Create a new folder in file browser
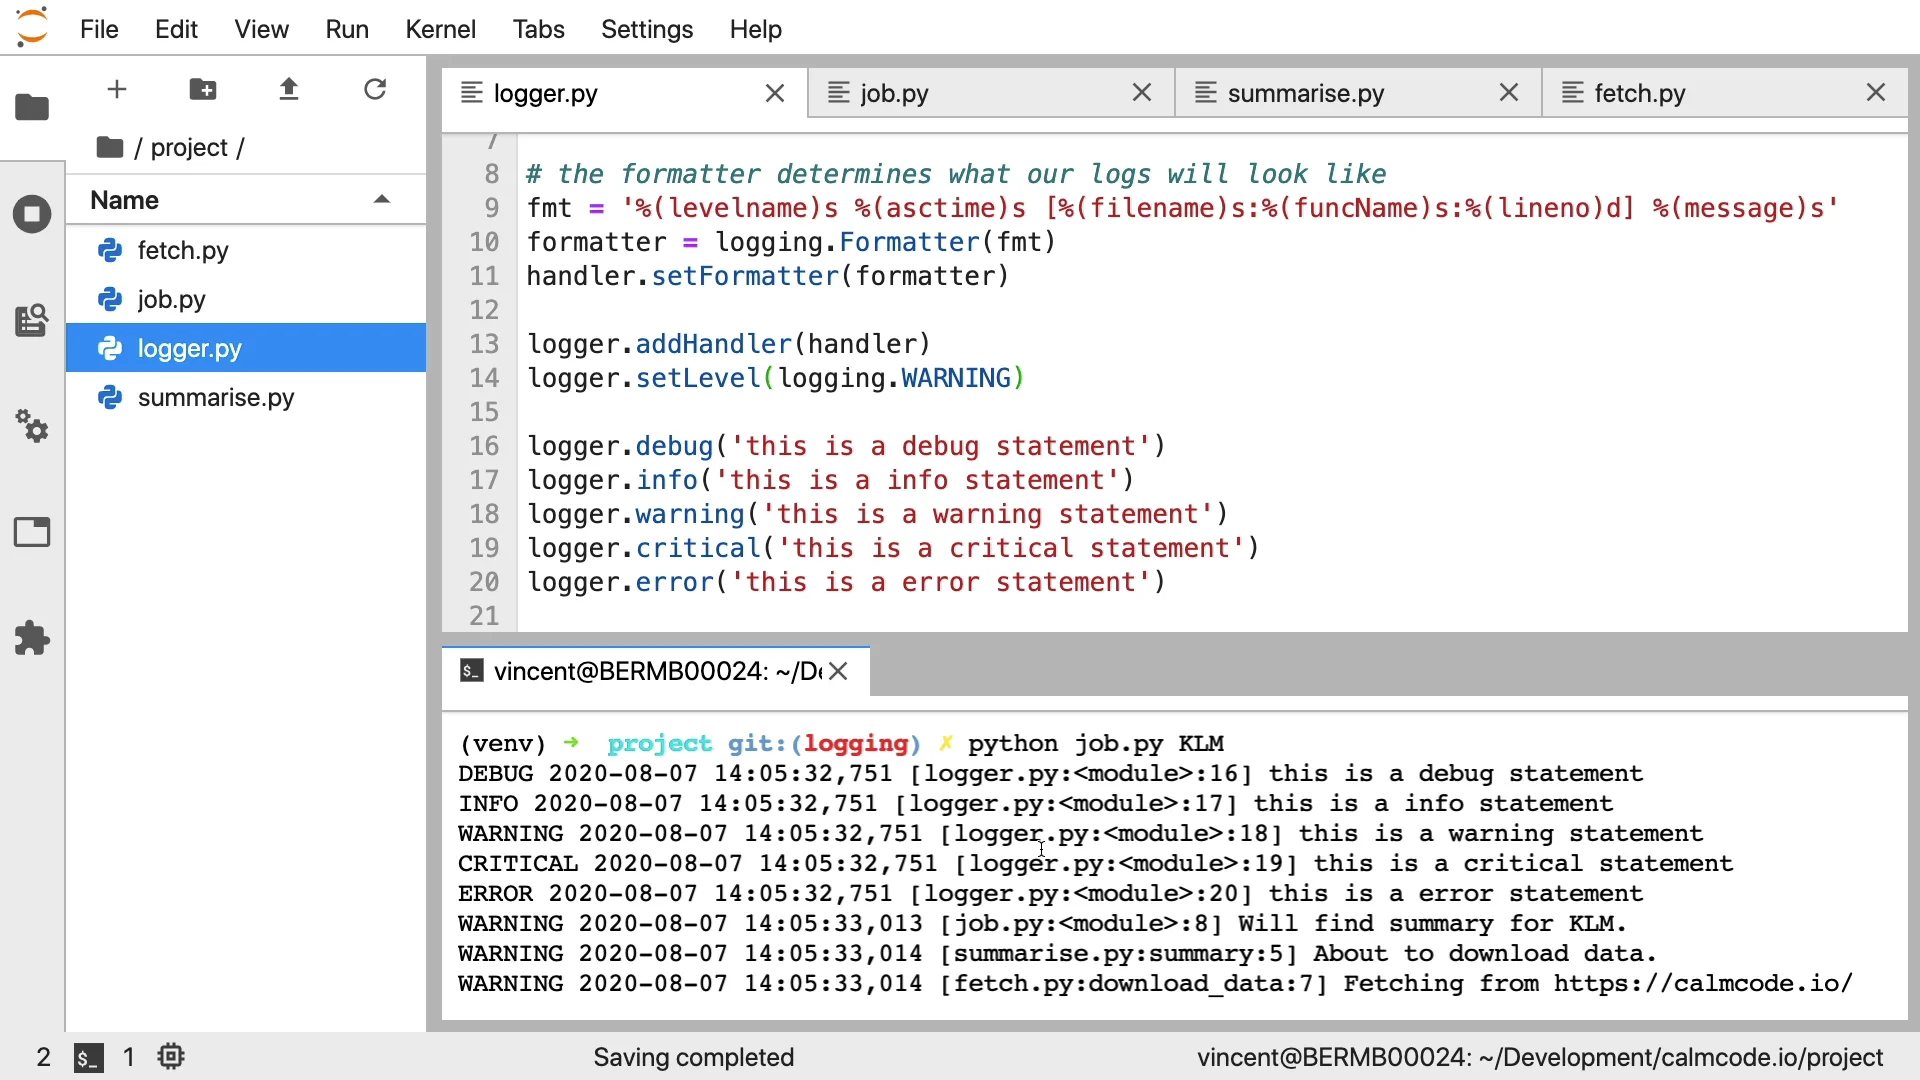Screen dimensions: 1920x1080 click(203, 90)
